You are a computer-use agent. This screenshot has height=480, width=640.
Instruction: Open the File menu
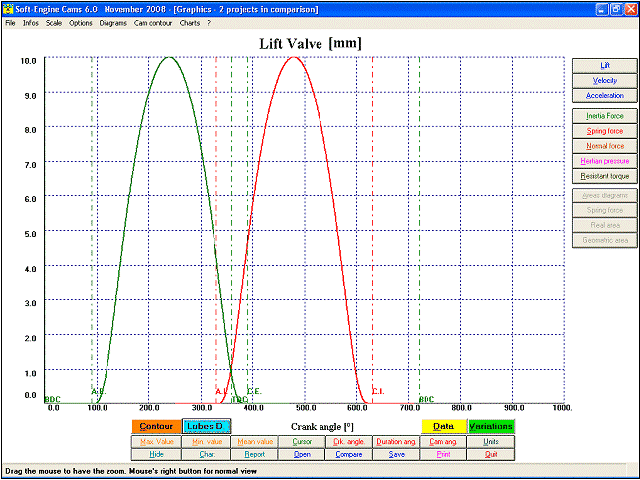(10, 23)
